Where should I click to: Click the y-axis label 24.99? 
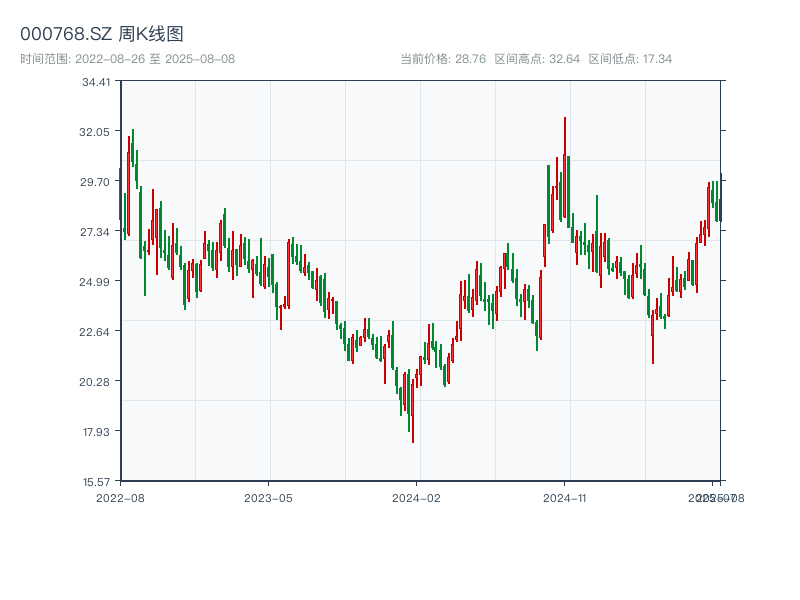(94, 282)
